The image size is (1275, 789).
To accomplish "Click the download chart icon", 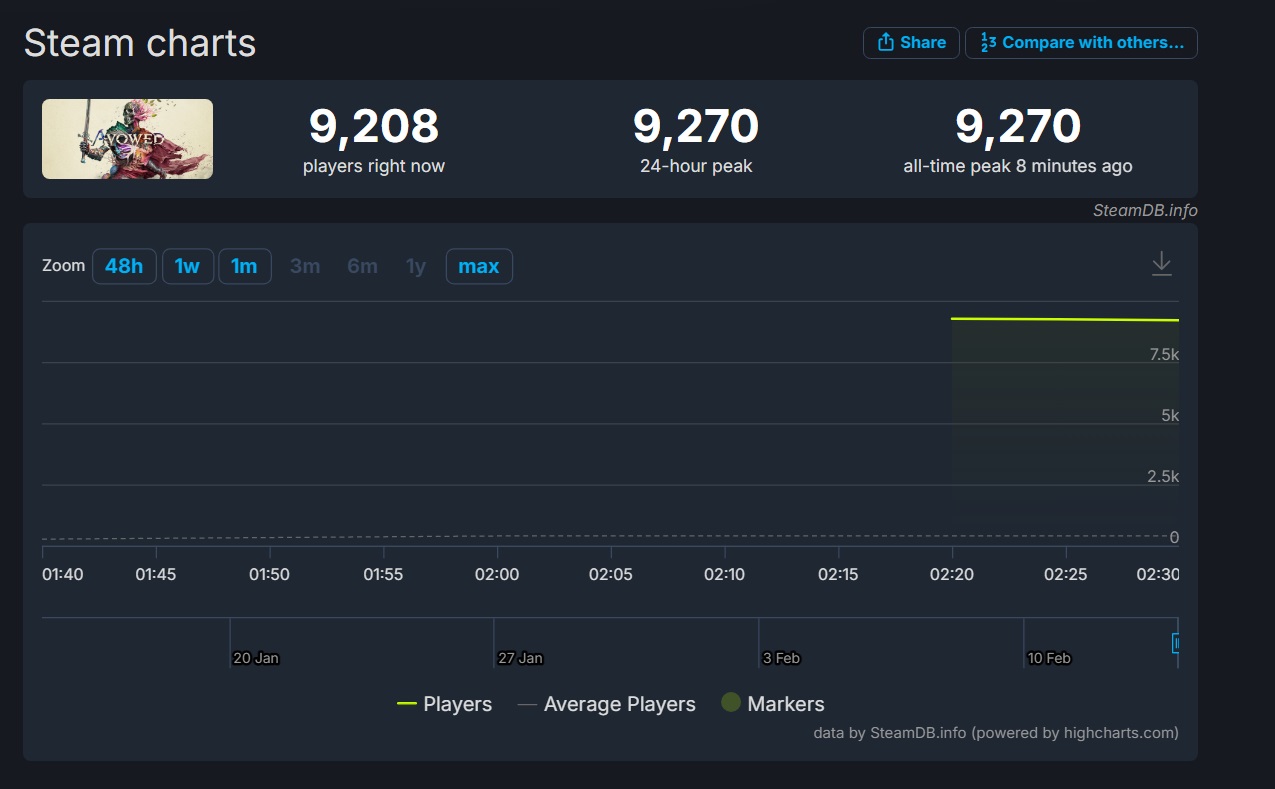I will [1161, 264].
